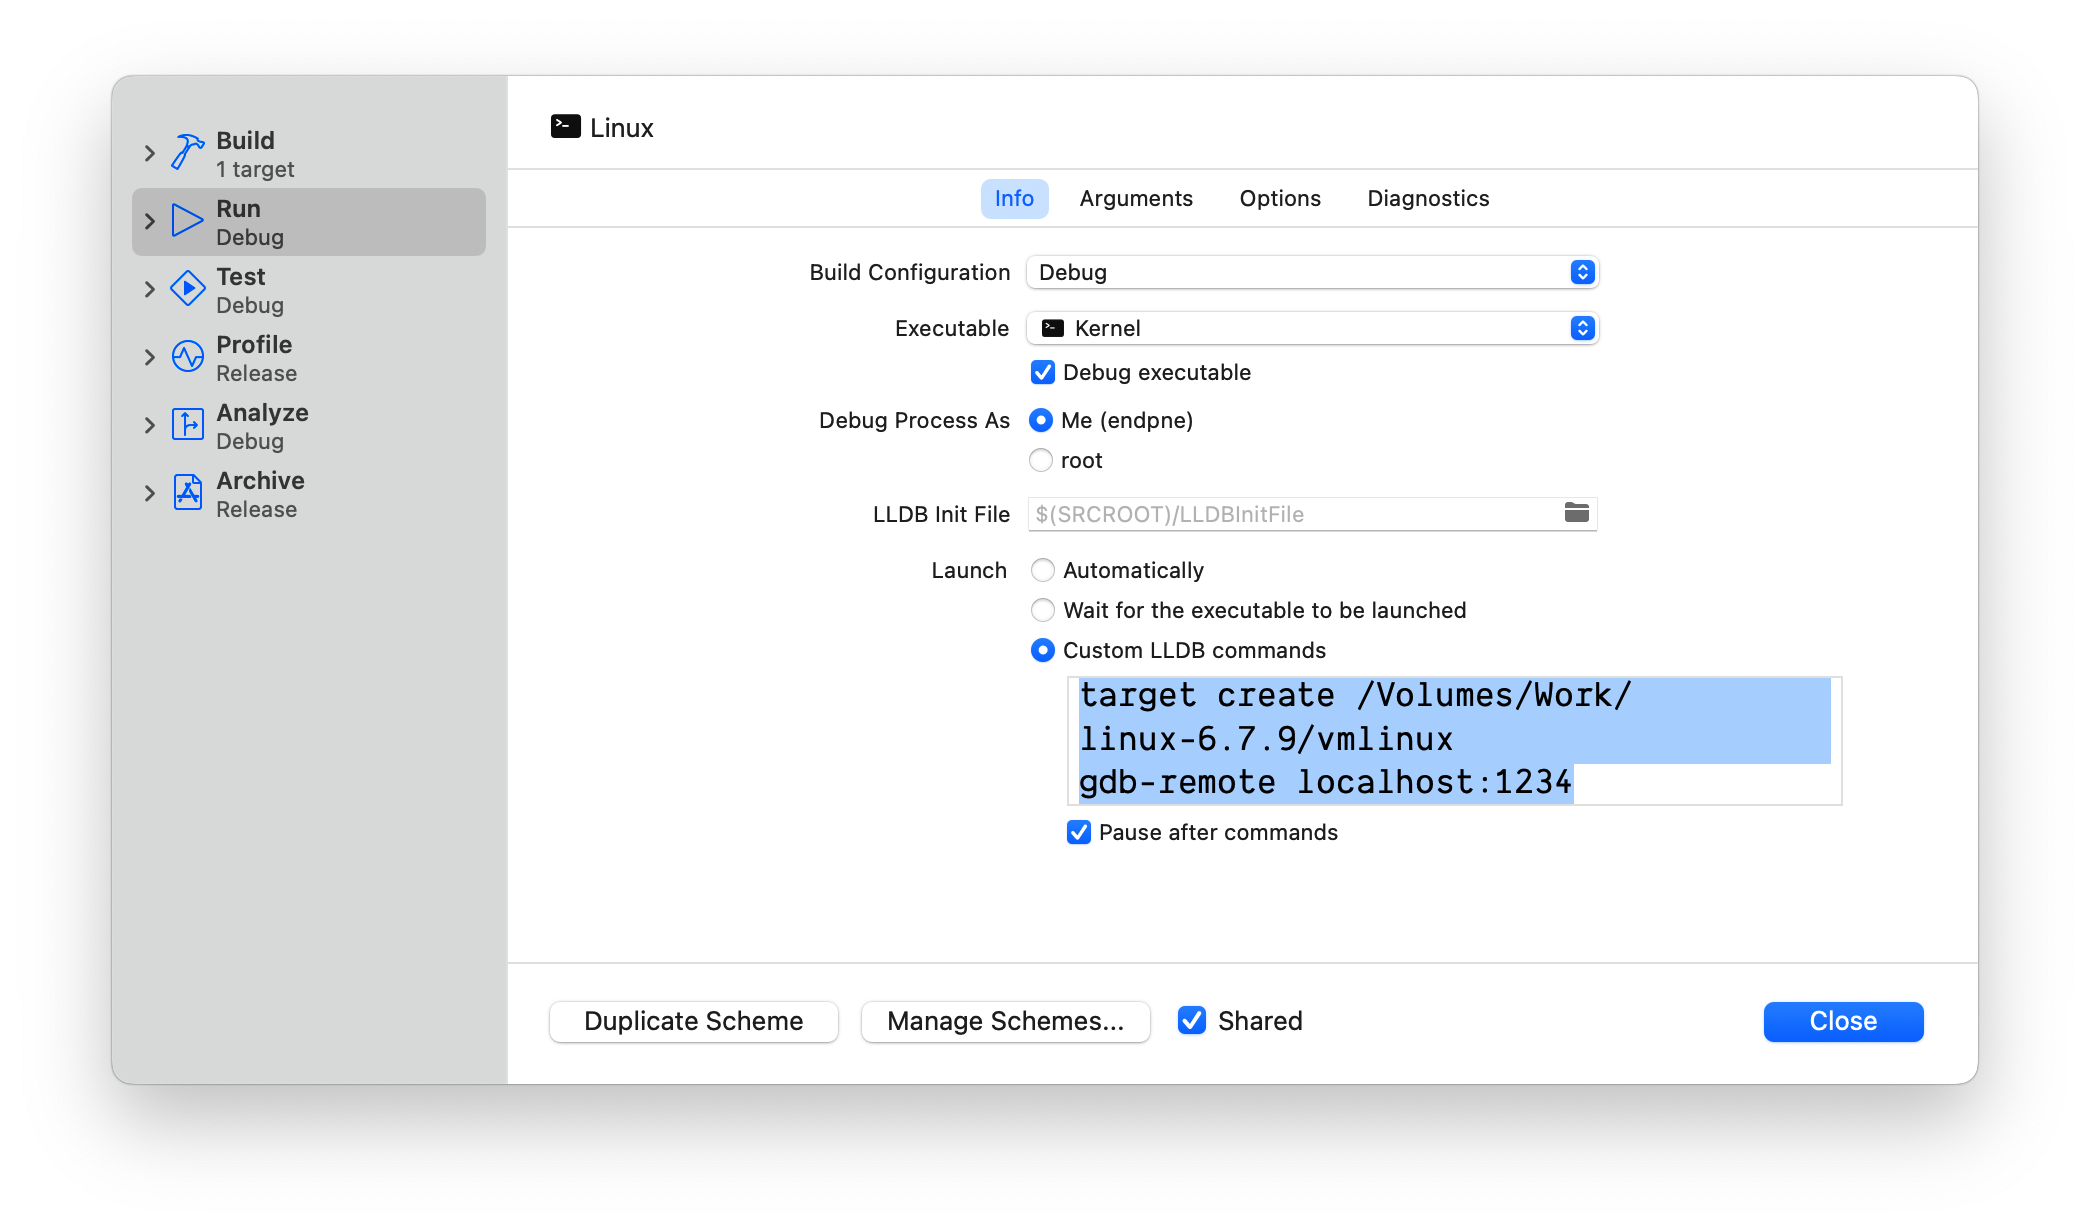Click the Linux scheme terminal icon
The height and width of the screenshot is (1232, 2090).
pos(565,127)
